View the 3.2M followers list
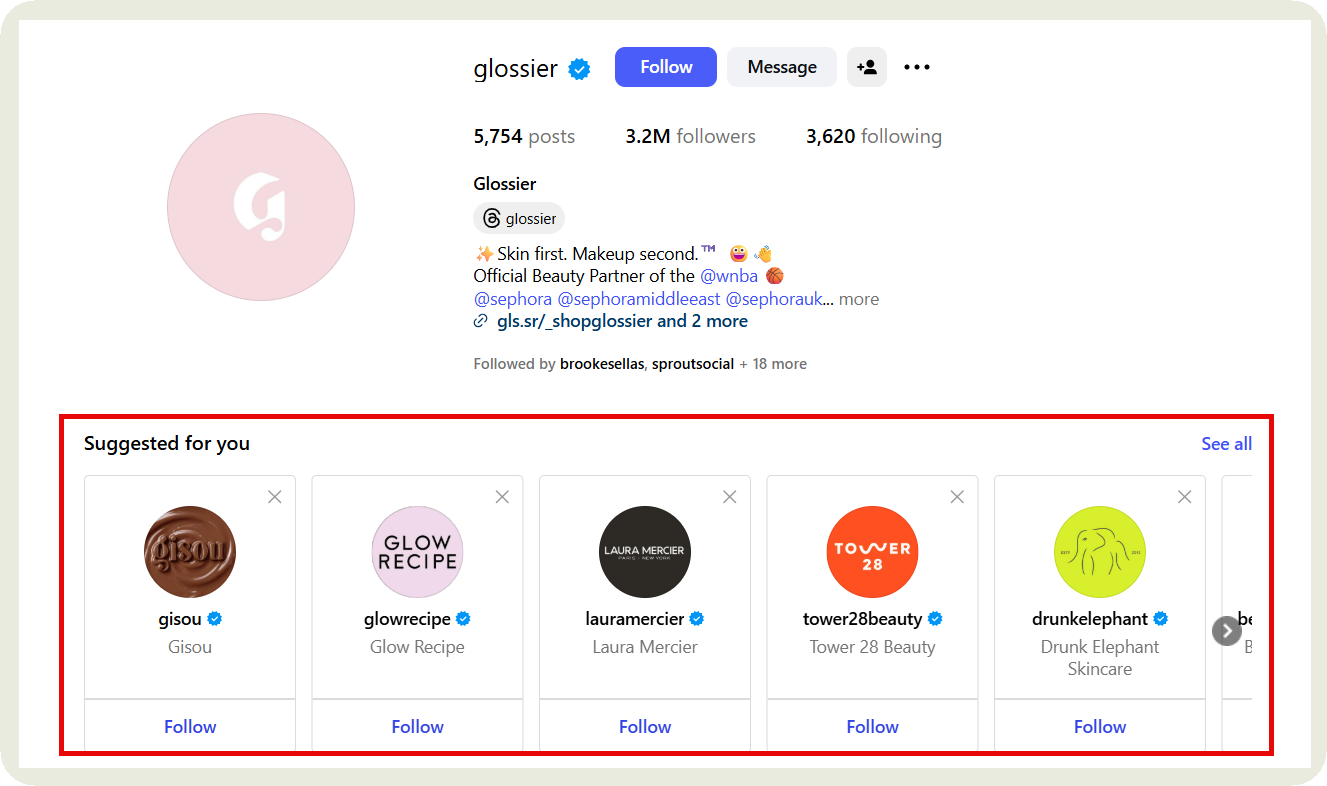Screen dimensions: 1327x786 click(x=690, y=136)
